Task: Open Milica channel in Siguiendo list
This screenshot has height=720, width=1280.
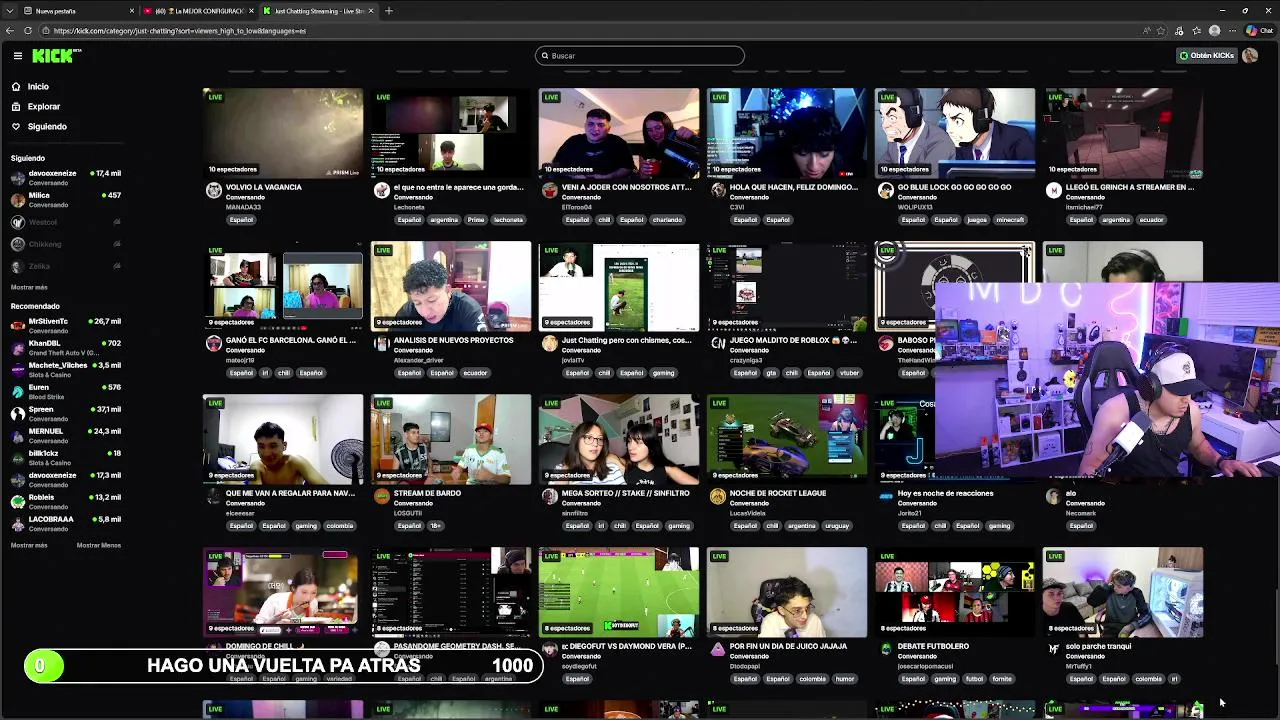Action: pyautogui.click(x=65, y=200)
